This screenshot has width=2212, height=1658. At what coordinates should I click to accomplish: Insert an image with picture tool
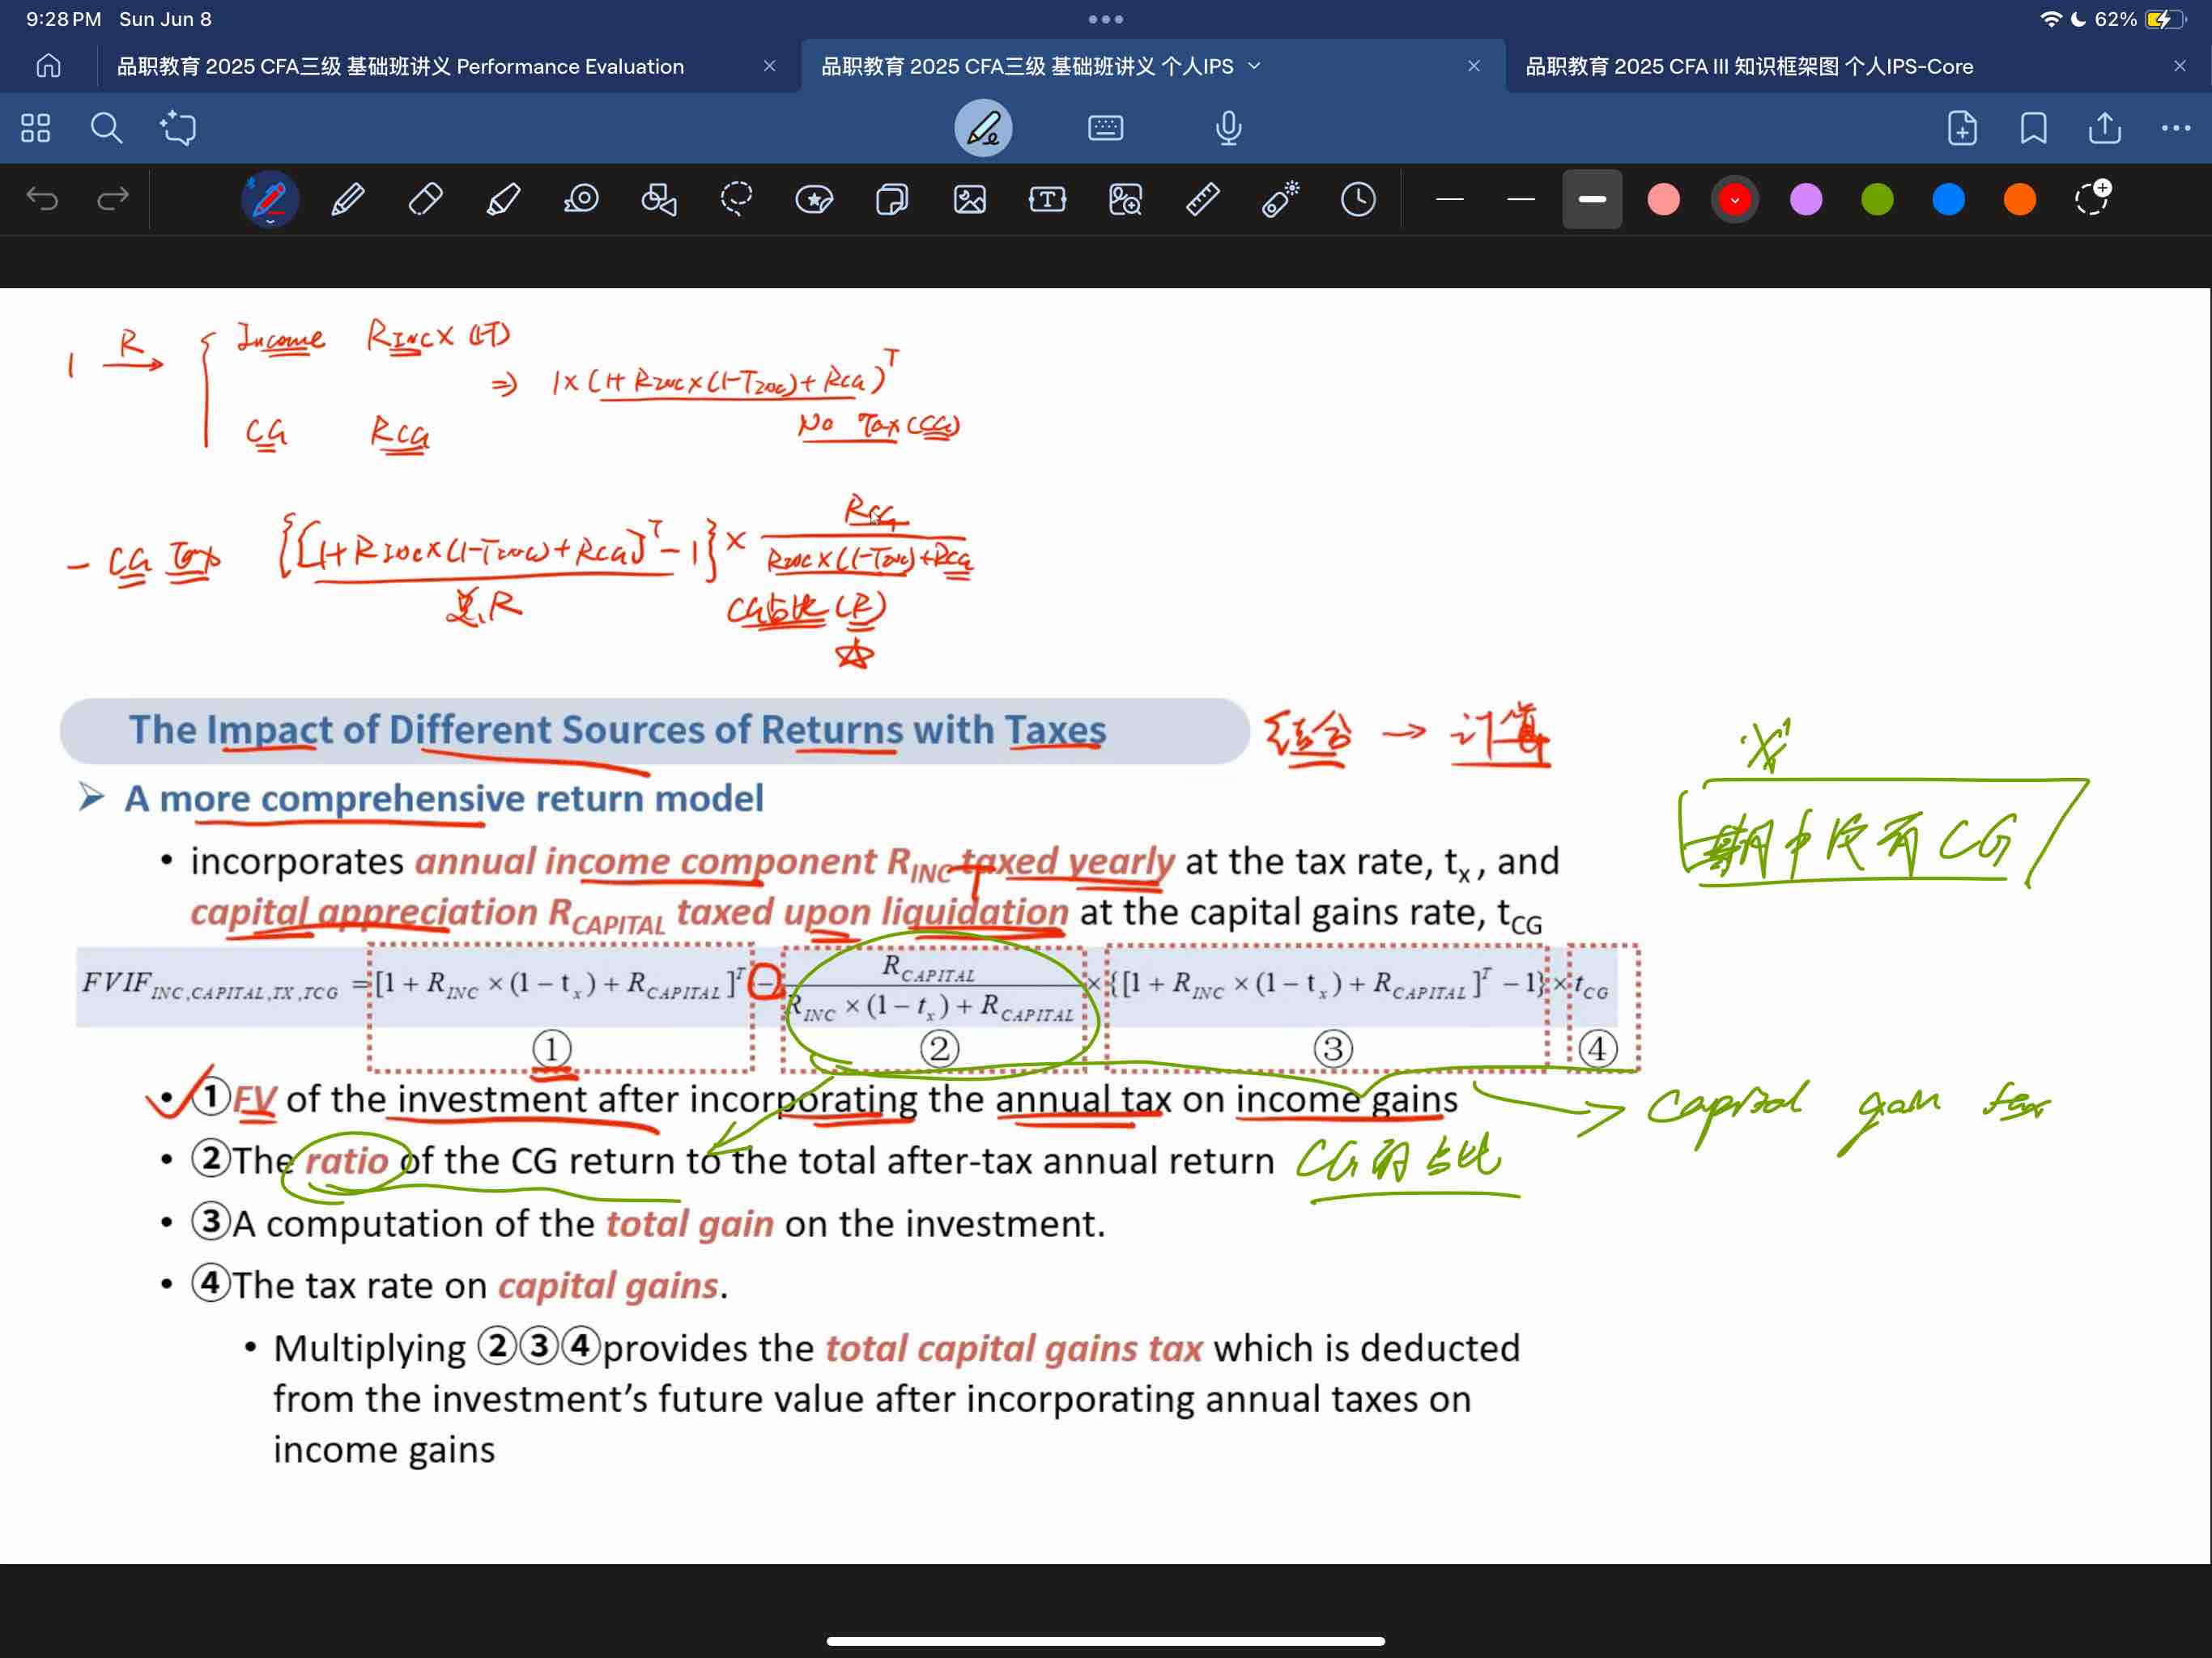pos(969,199)
